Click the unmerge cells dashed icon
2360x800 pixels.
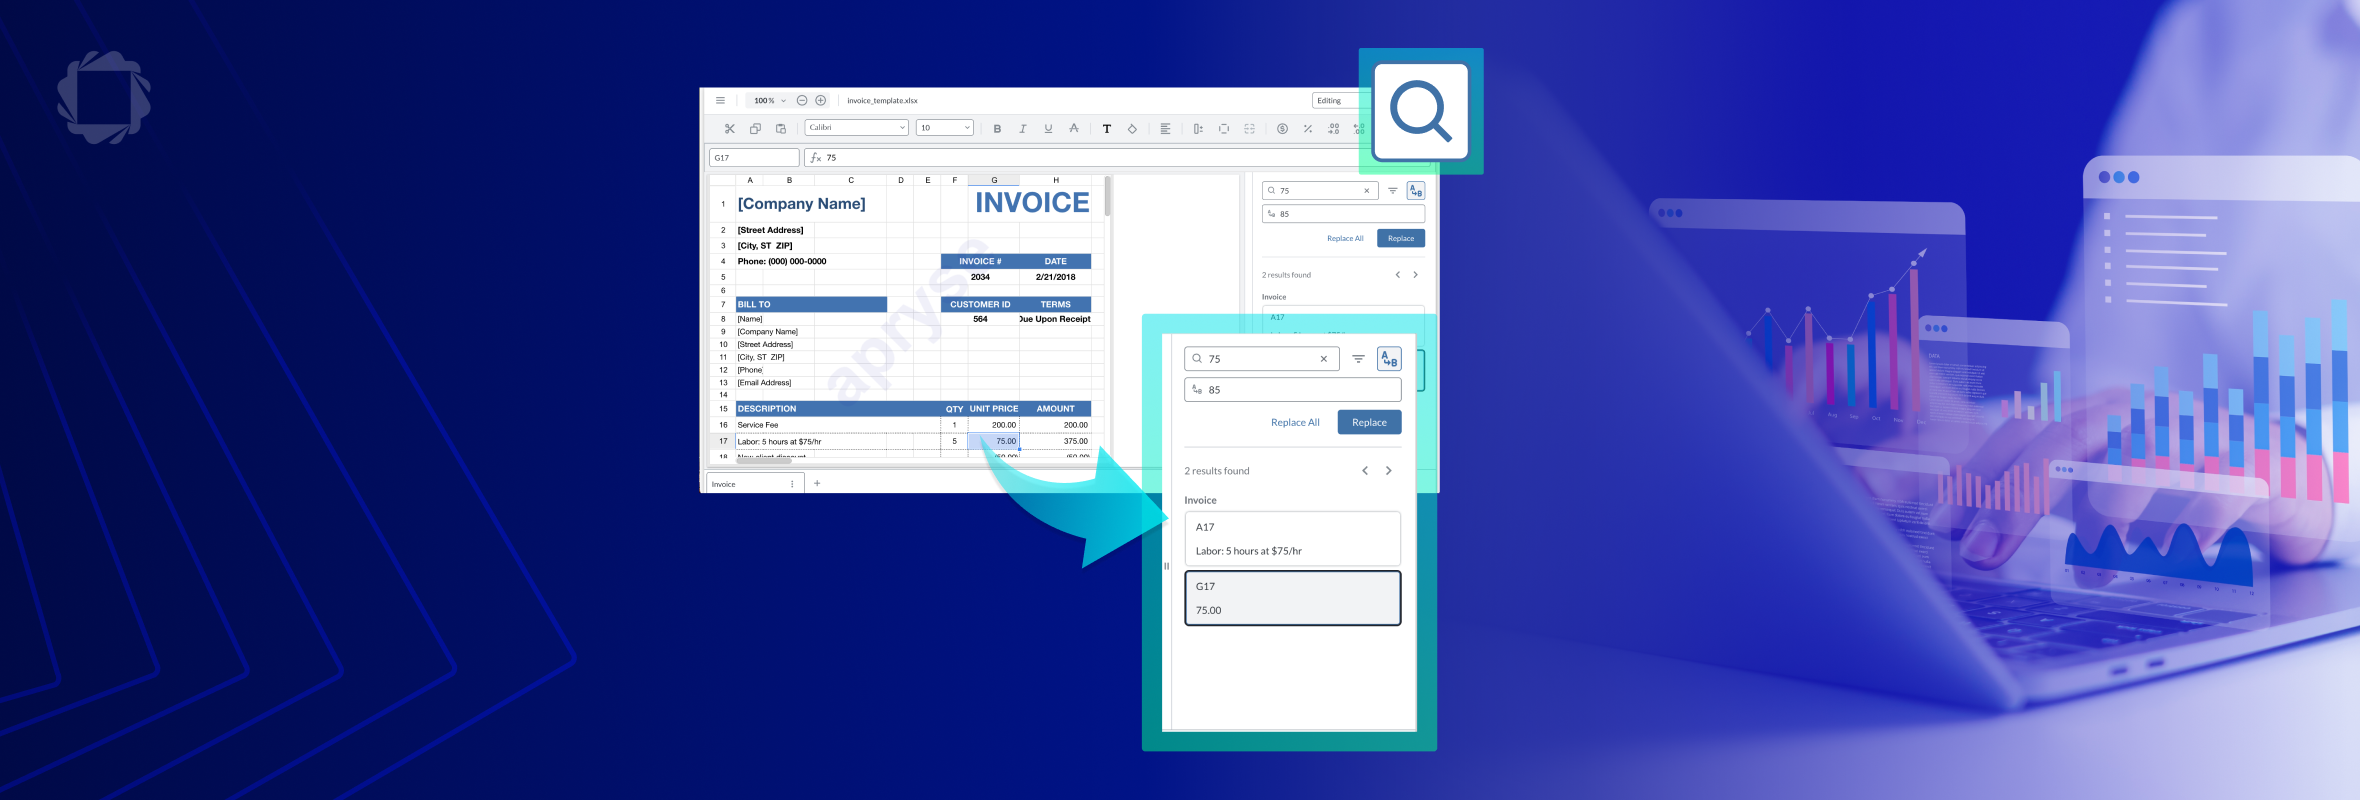tap(1249, 128)
